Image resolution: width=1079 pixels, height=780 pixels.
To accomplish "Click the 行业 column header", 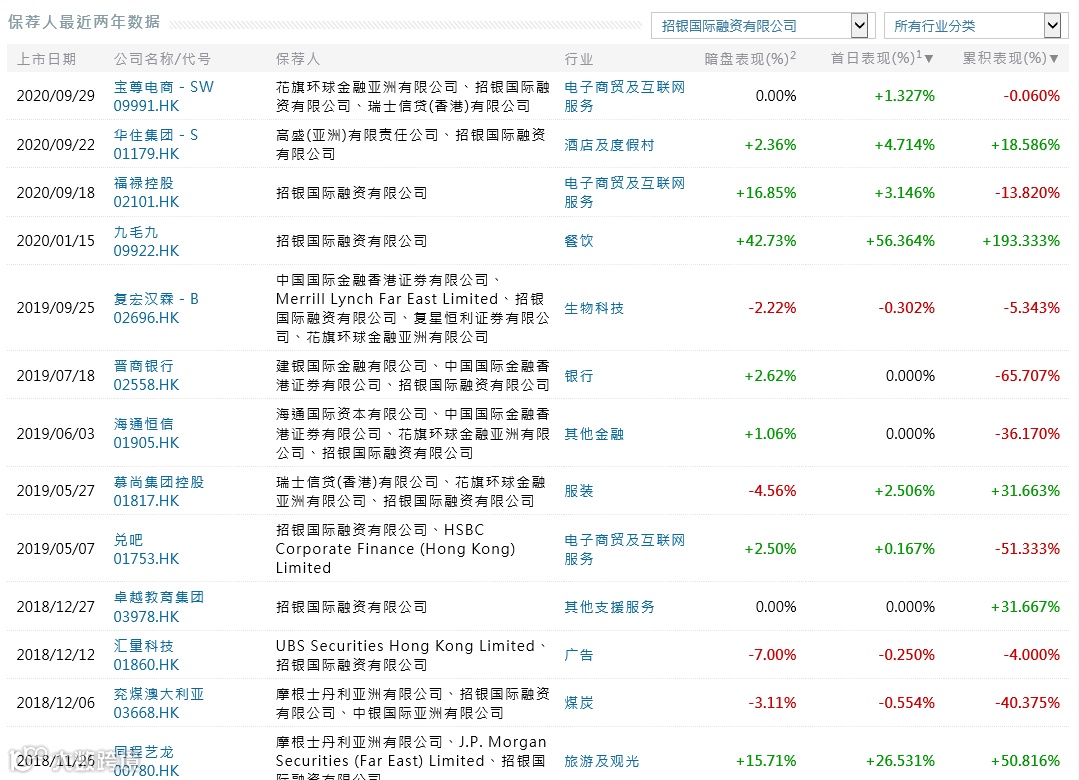I will tap(579, 59).
